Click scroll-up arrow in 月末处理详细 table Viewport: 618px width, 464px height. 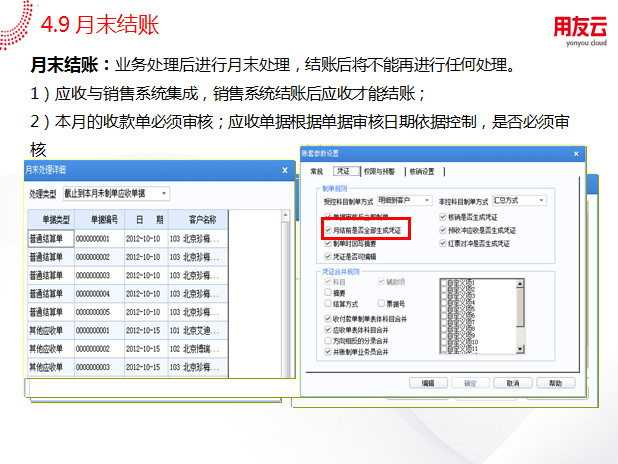286,215
